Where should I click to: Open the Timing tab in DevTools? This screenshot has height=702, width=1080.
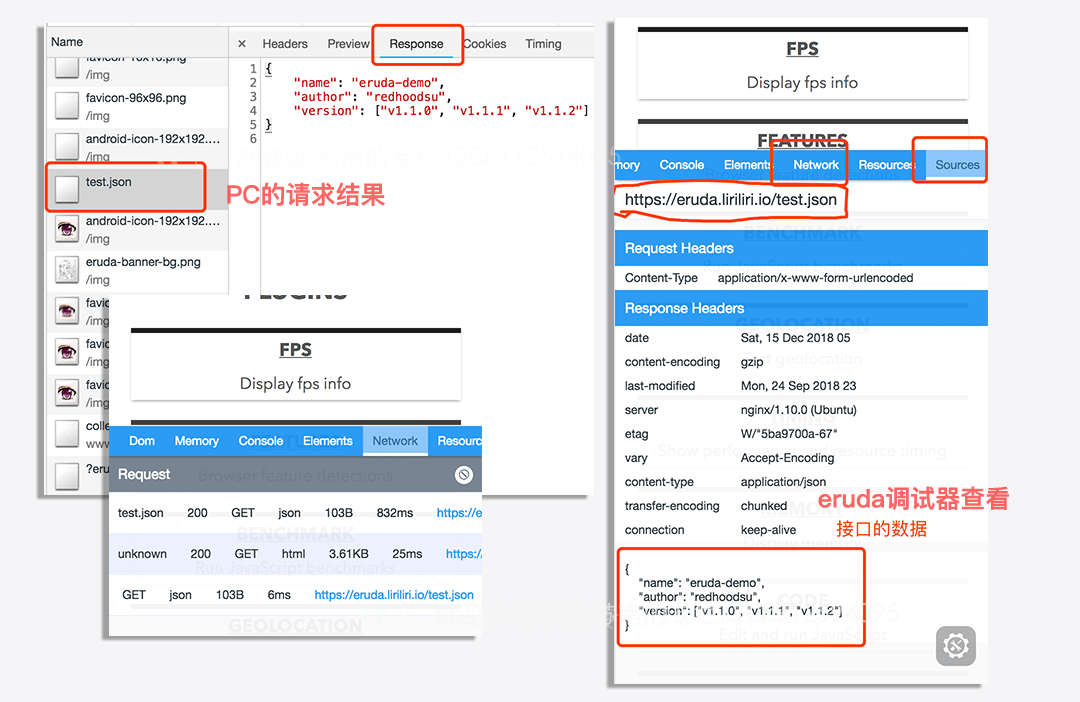(x=543, y=44)
